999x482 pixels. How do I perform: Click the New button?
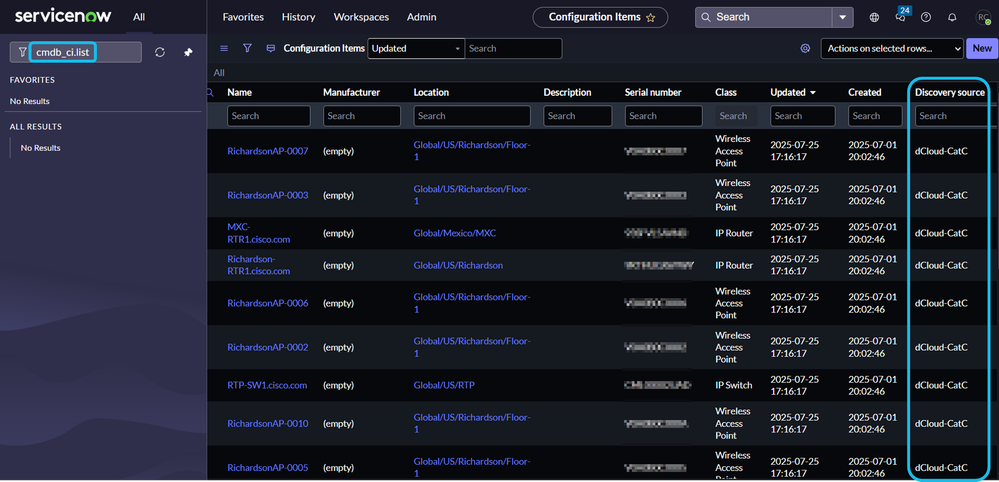[981, 48]
